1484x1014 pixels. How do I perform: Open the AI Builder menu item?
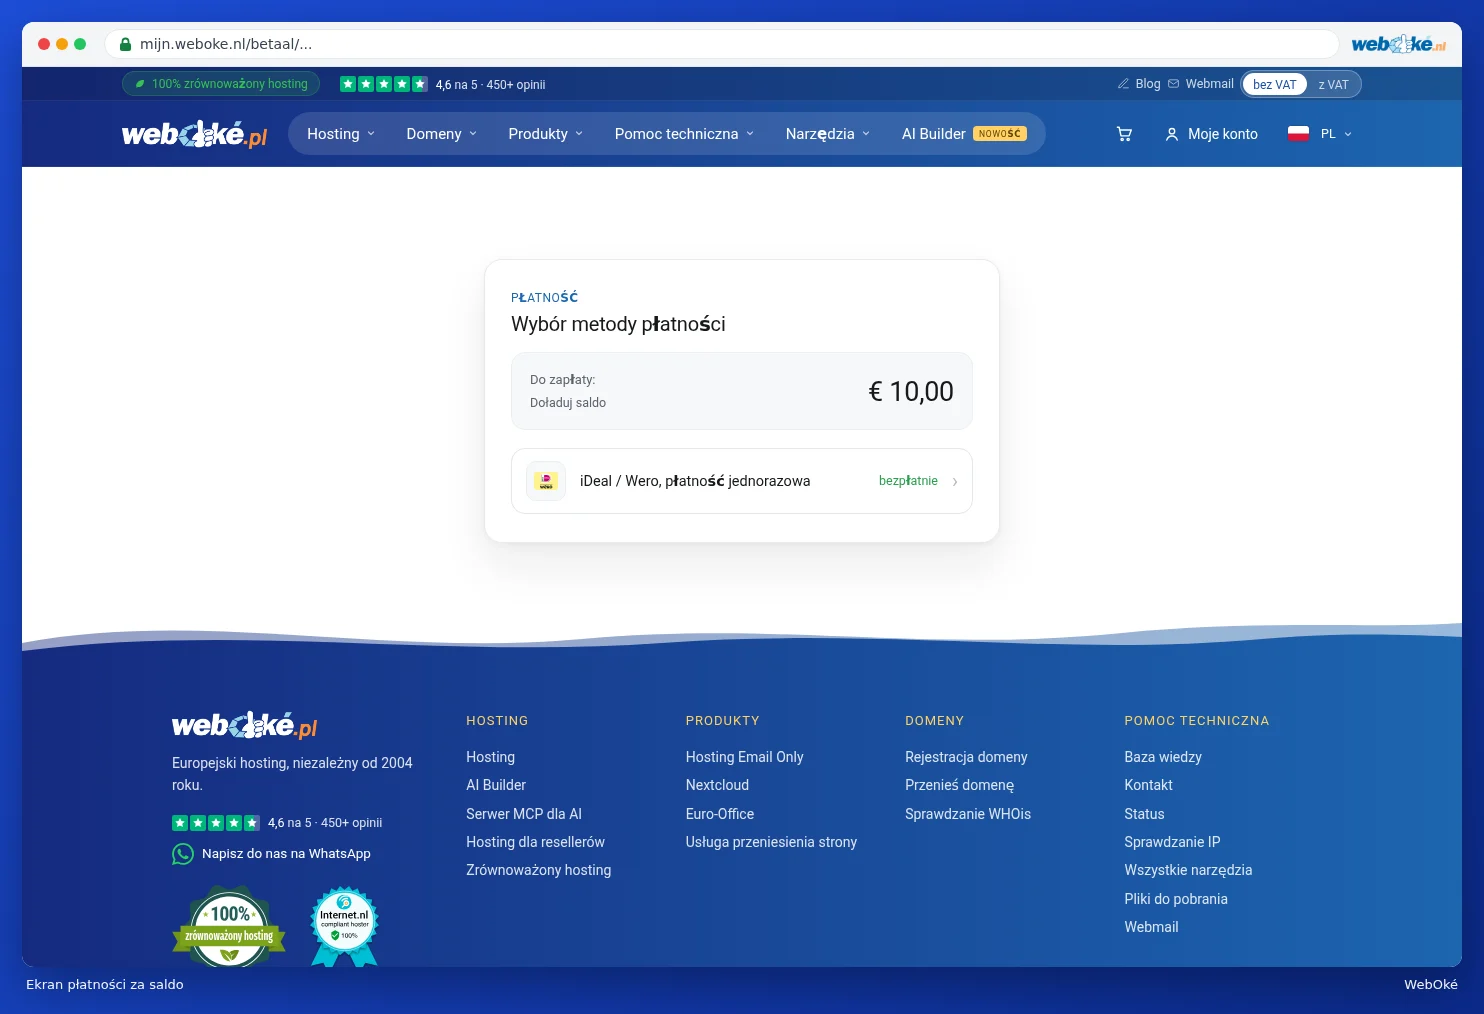point(964,134)
